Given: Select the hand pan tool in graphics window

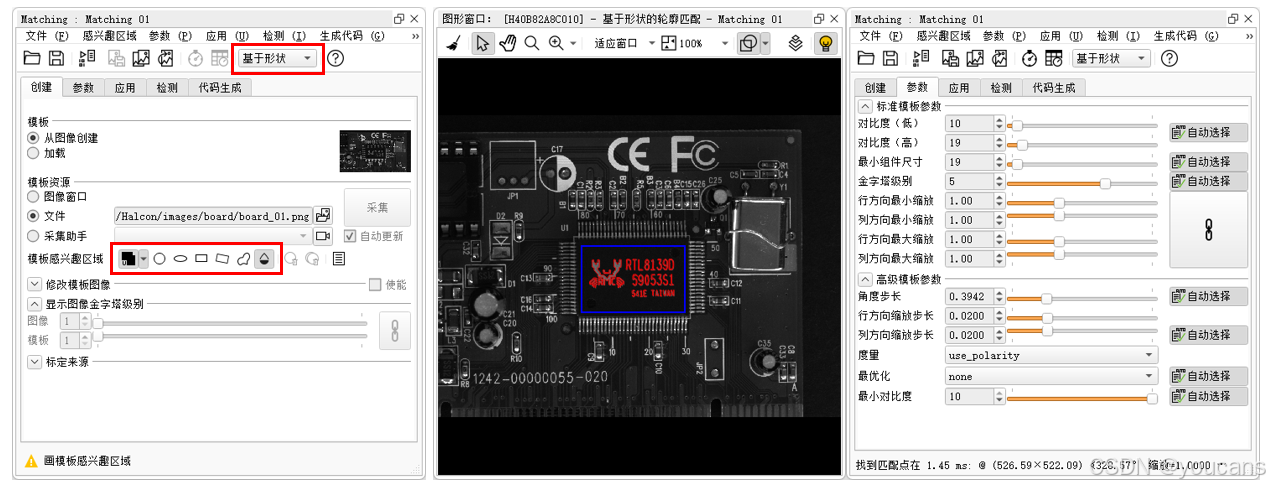Looking at the screenshot, I should click(x=508, y=43).
